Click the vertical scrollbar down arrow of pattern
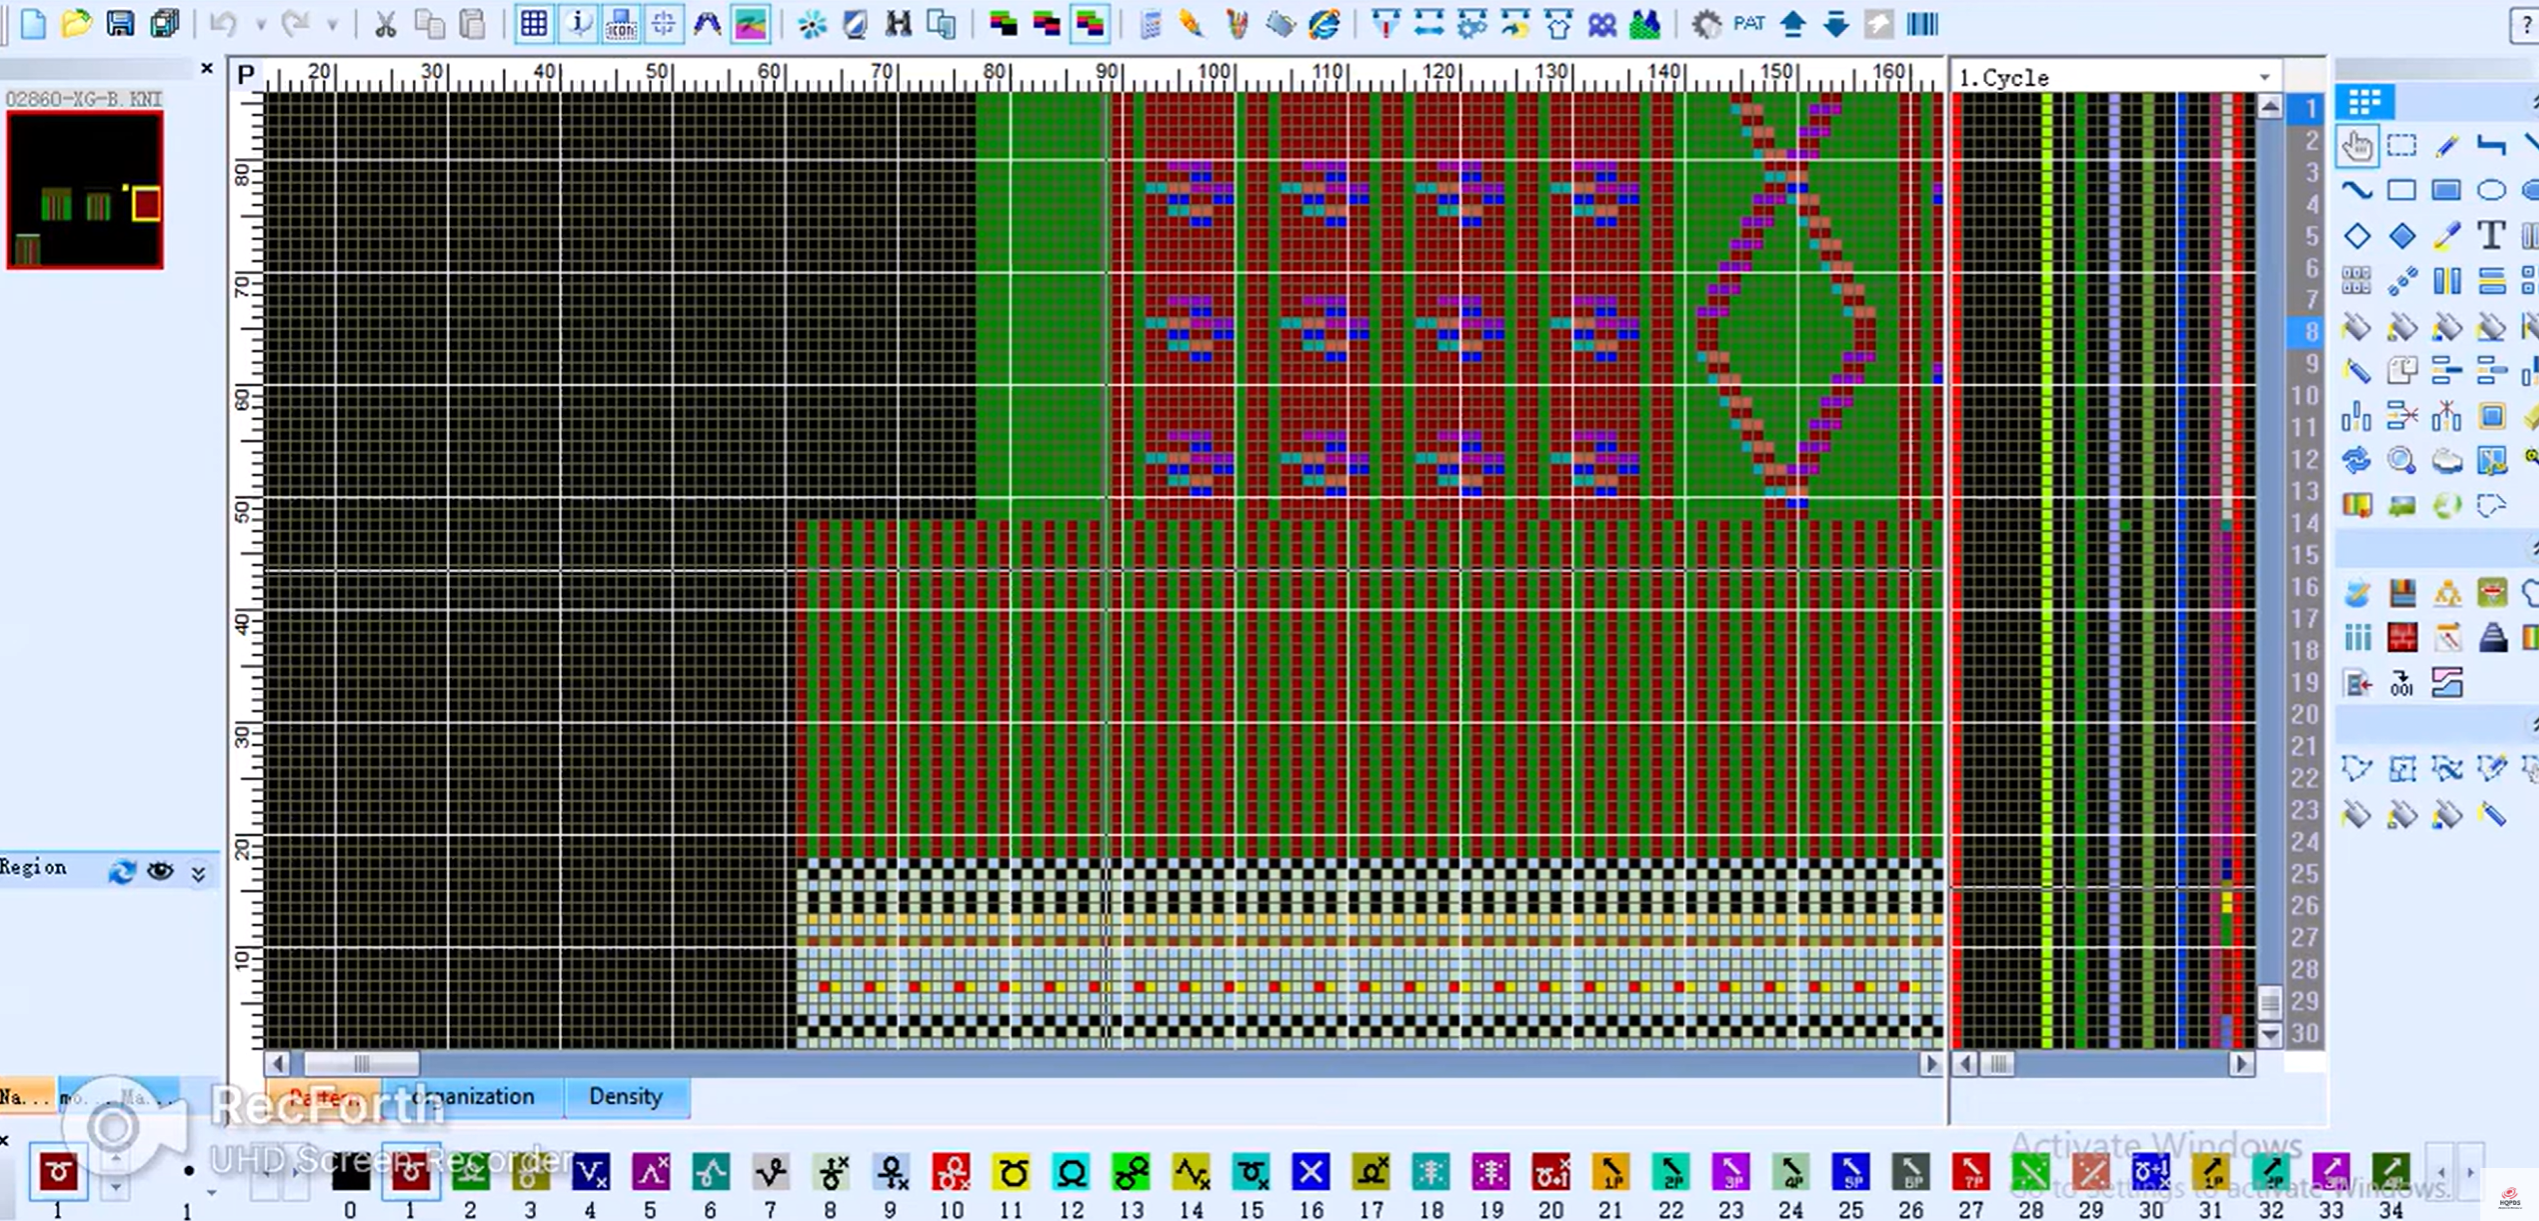This screenshot has height=1221, width=2539. coord(2269,1035)
